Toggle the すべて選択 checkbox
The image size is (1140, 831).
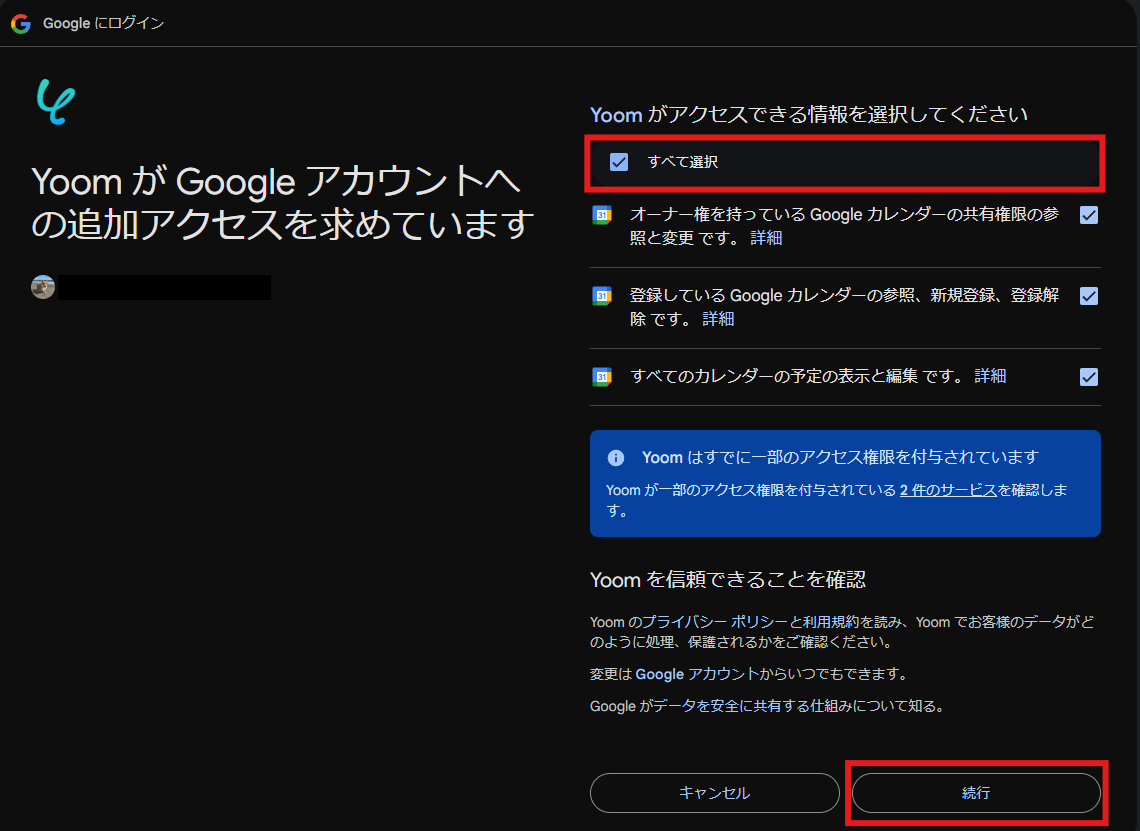click(619, 162)
